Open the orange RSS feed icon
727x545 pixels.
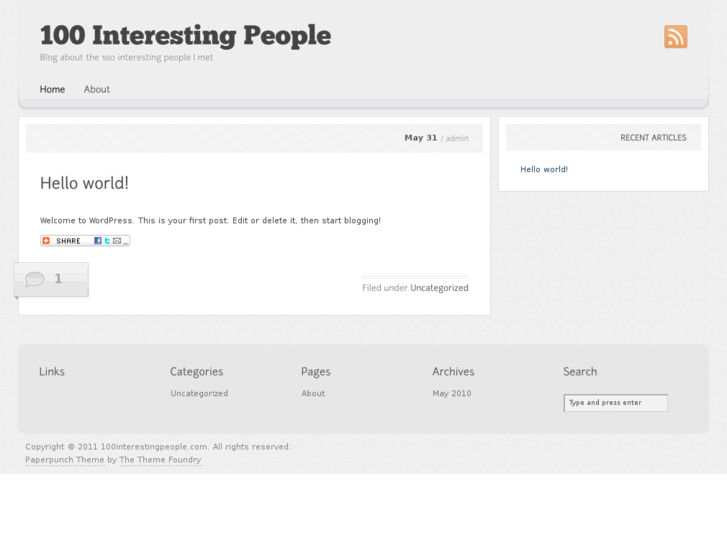[676, 37]
